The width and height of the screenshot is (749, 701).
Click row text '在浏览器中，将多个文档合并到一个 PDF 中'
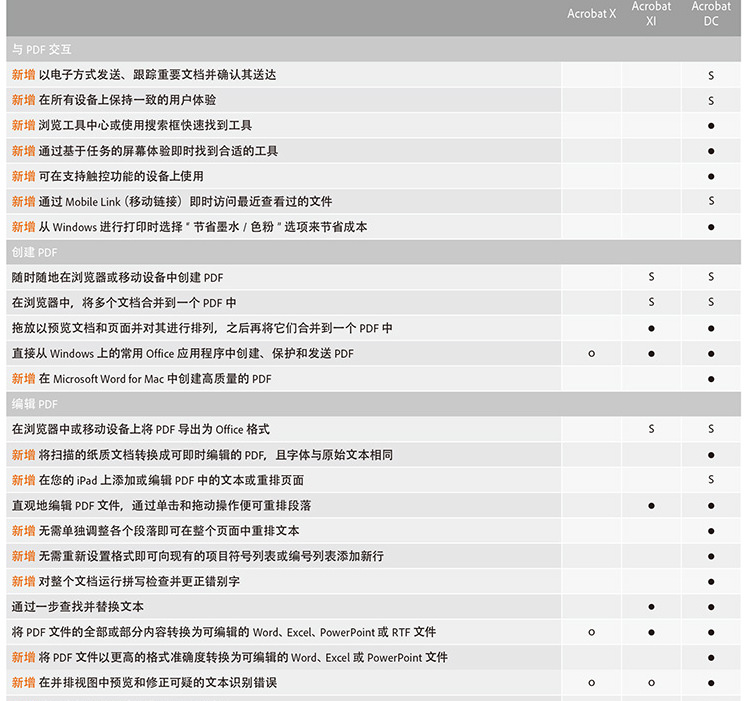tap(124, 303)
